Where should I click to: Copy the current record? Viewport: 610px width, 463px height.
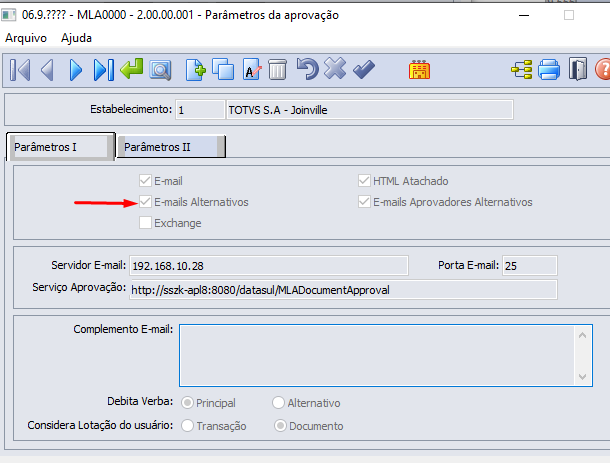[223, 69]
